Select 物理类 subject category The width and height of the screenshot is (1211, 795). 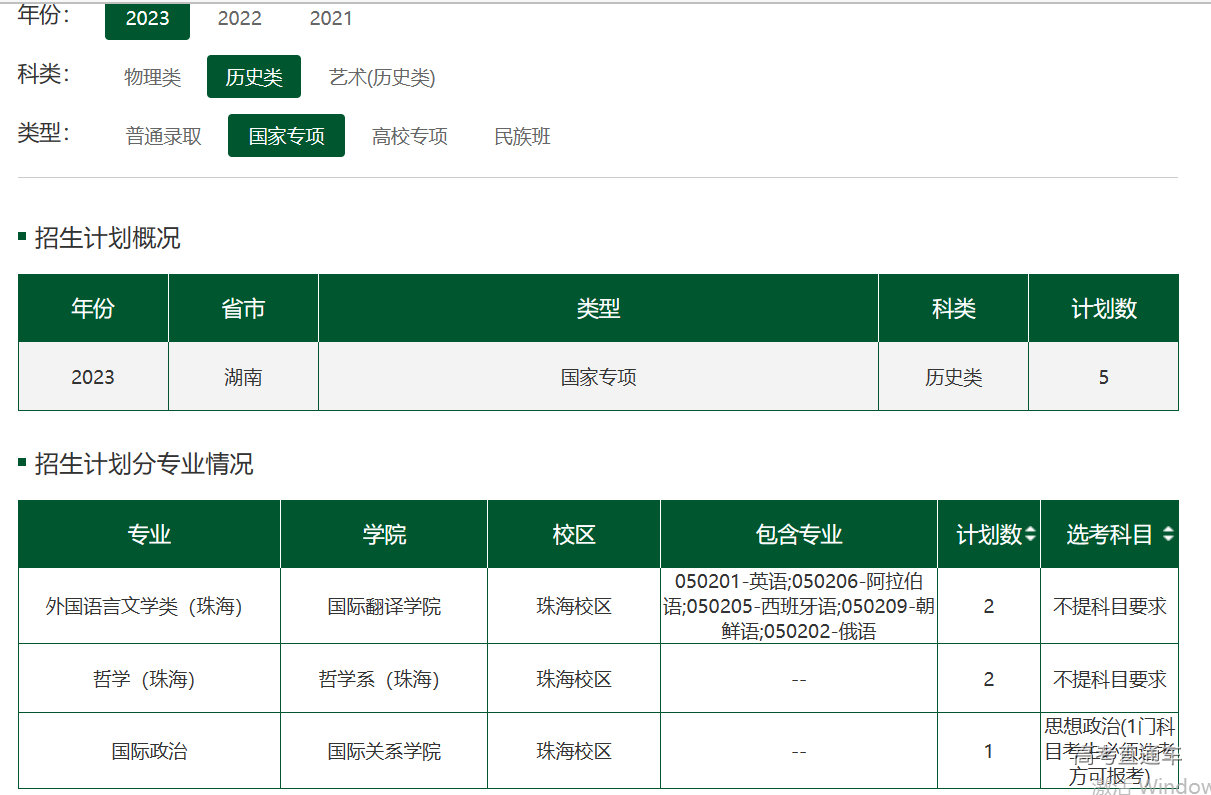coord(152,77)
